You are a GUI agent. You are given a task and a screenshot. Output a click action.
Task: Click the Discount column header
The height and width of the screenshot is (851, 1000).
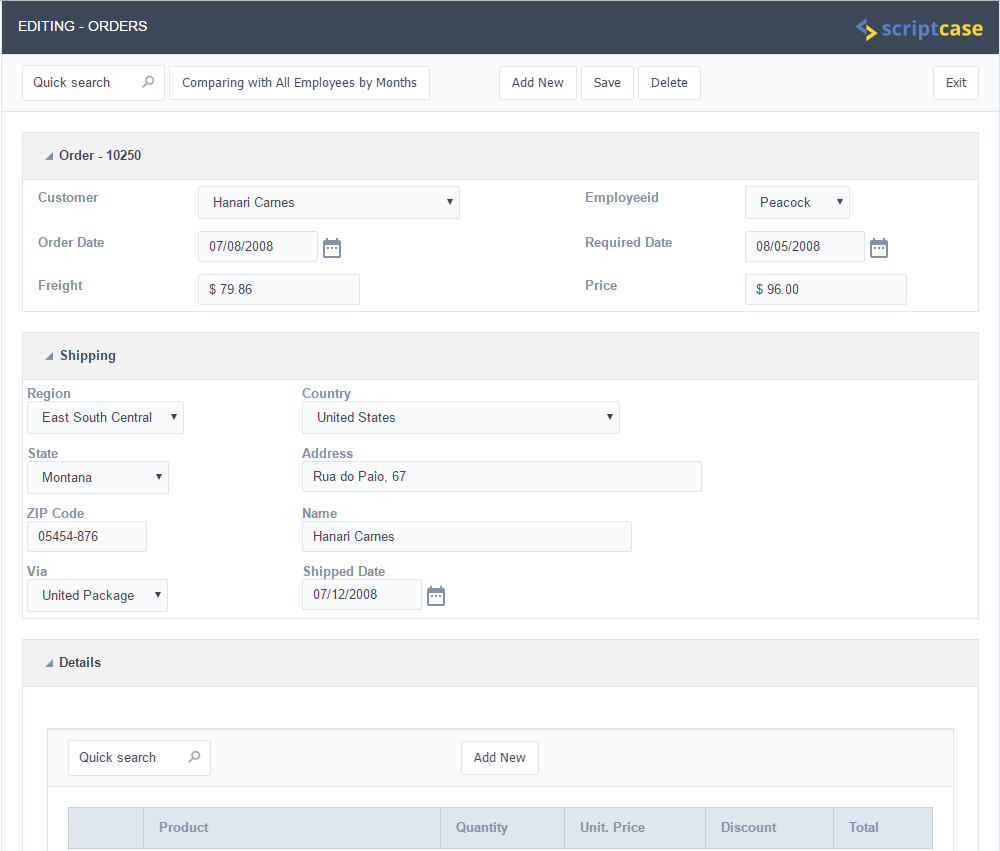770,828
